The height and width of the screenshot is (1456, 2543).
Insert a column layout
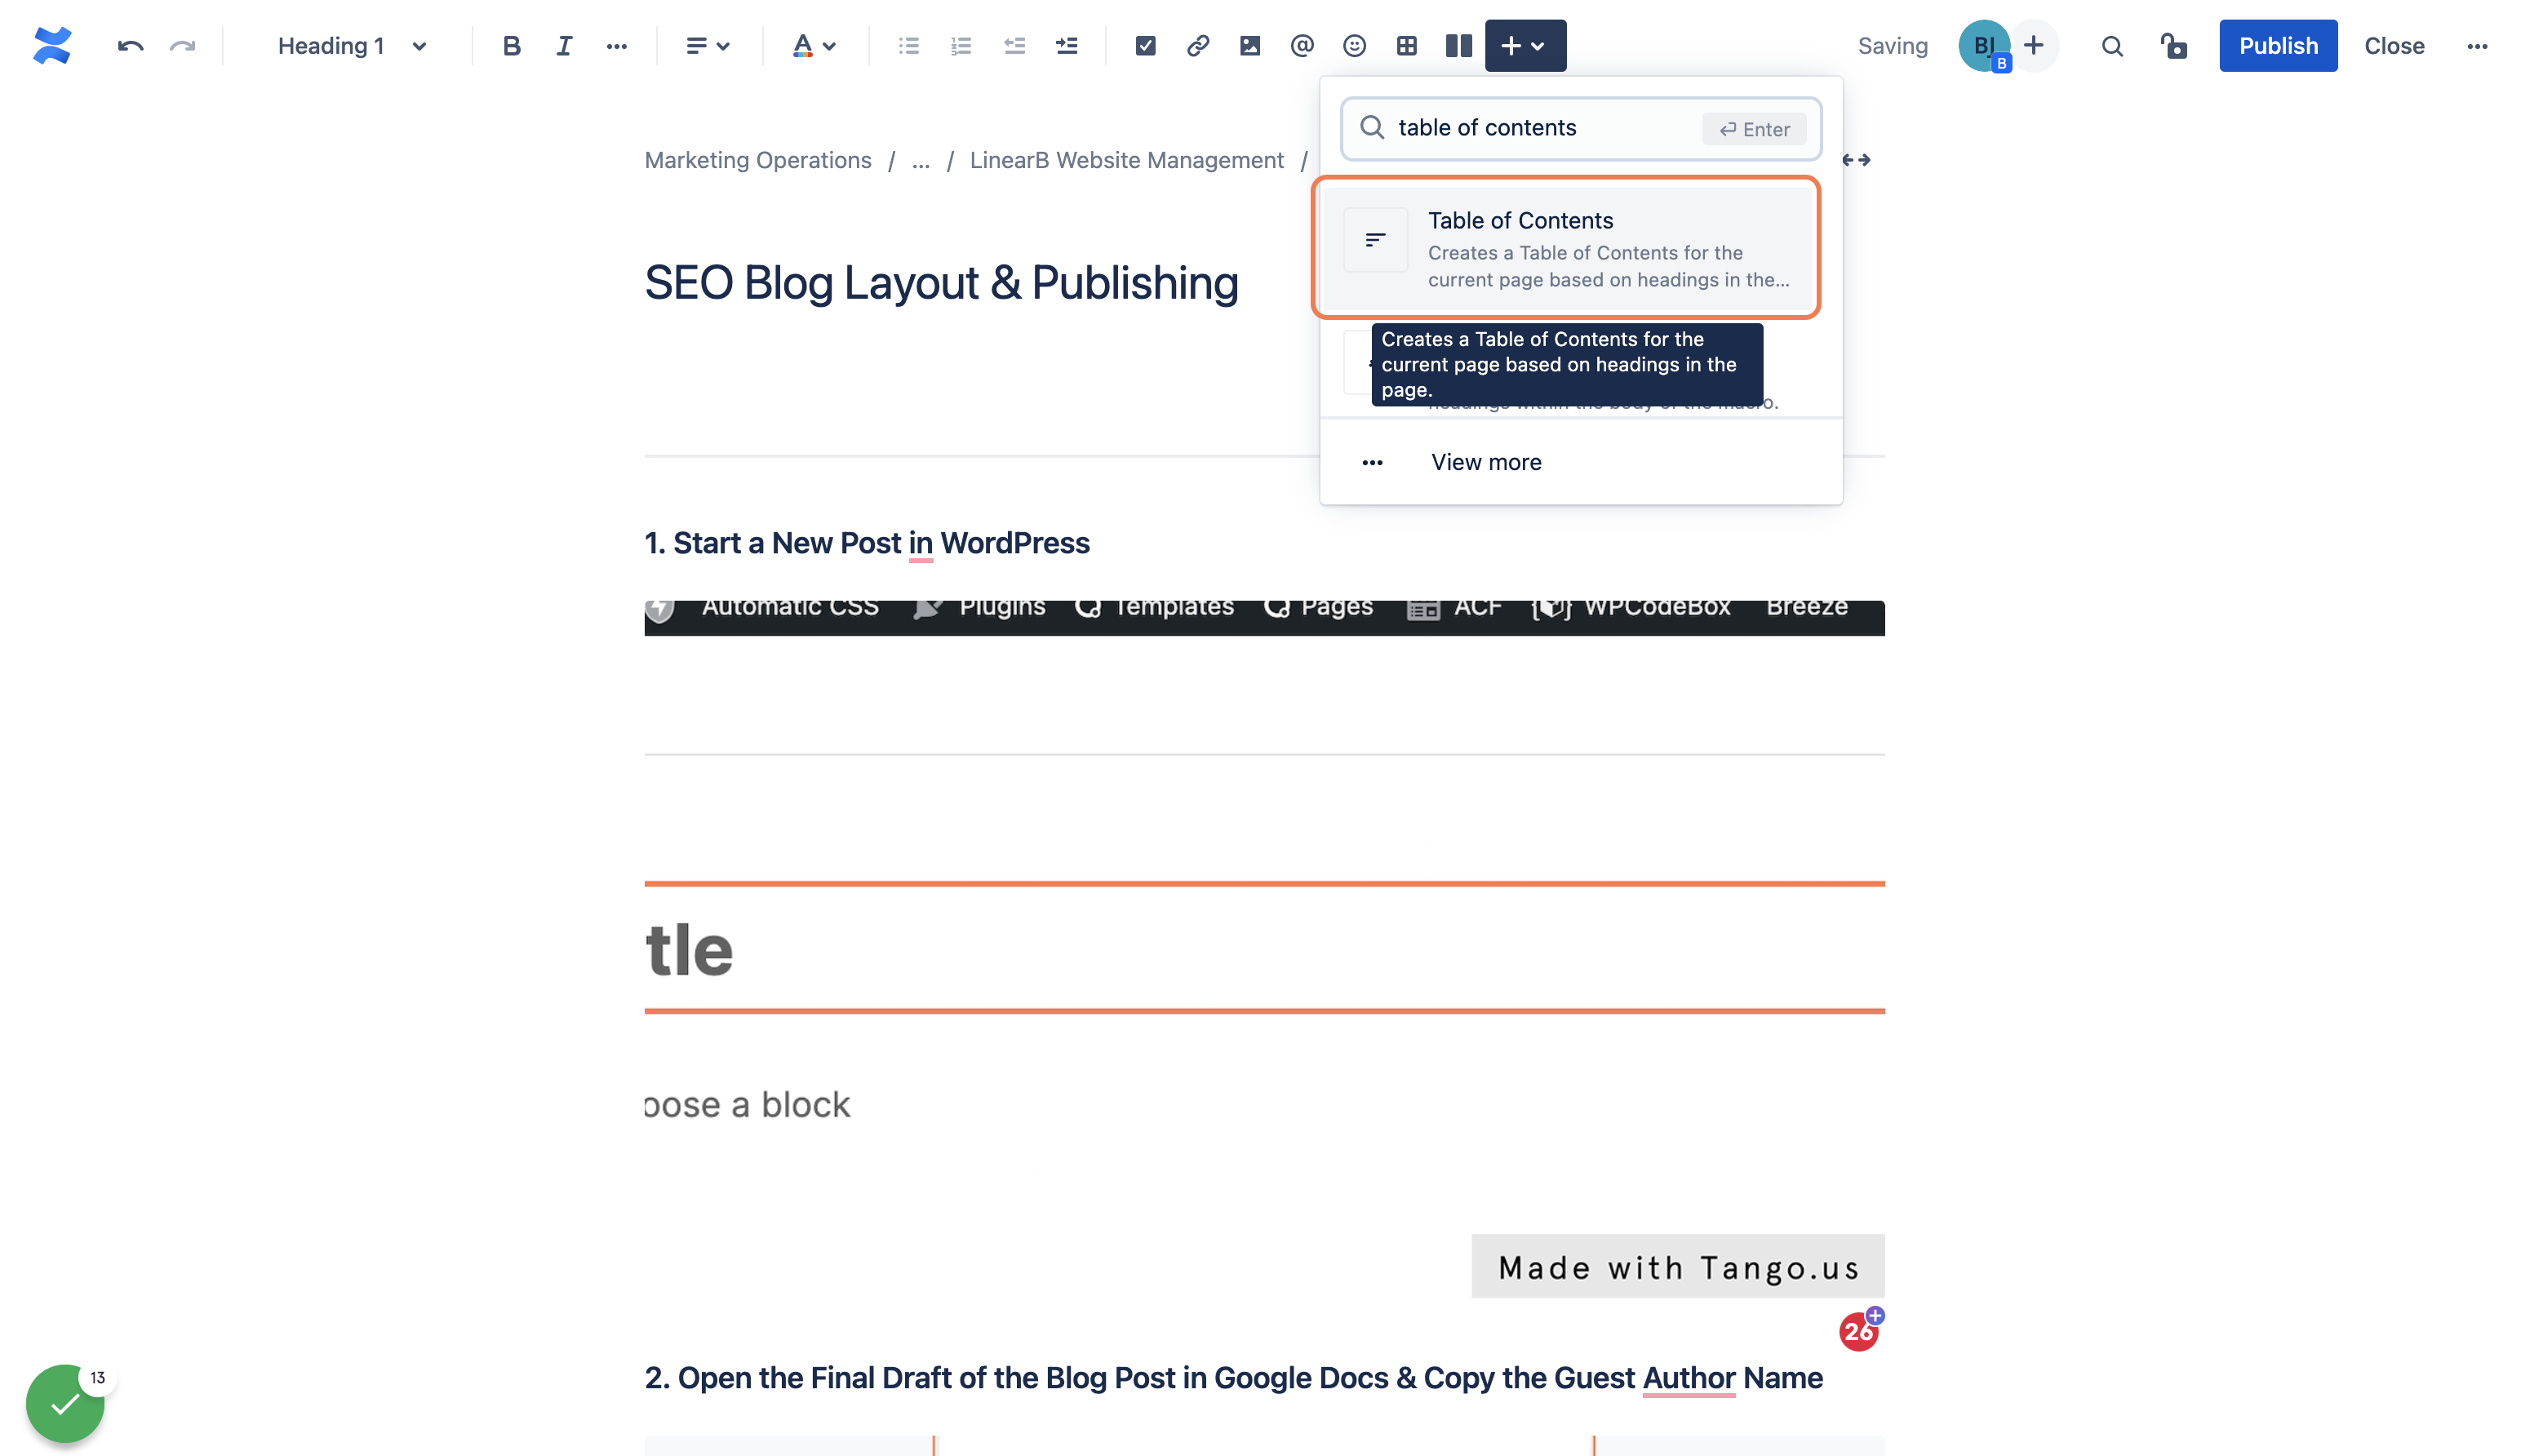pyautogui.click(x=1459, y=46)
